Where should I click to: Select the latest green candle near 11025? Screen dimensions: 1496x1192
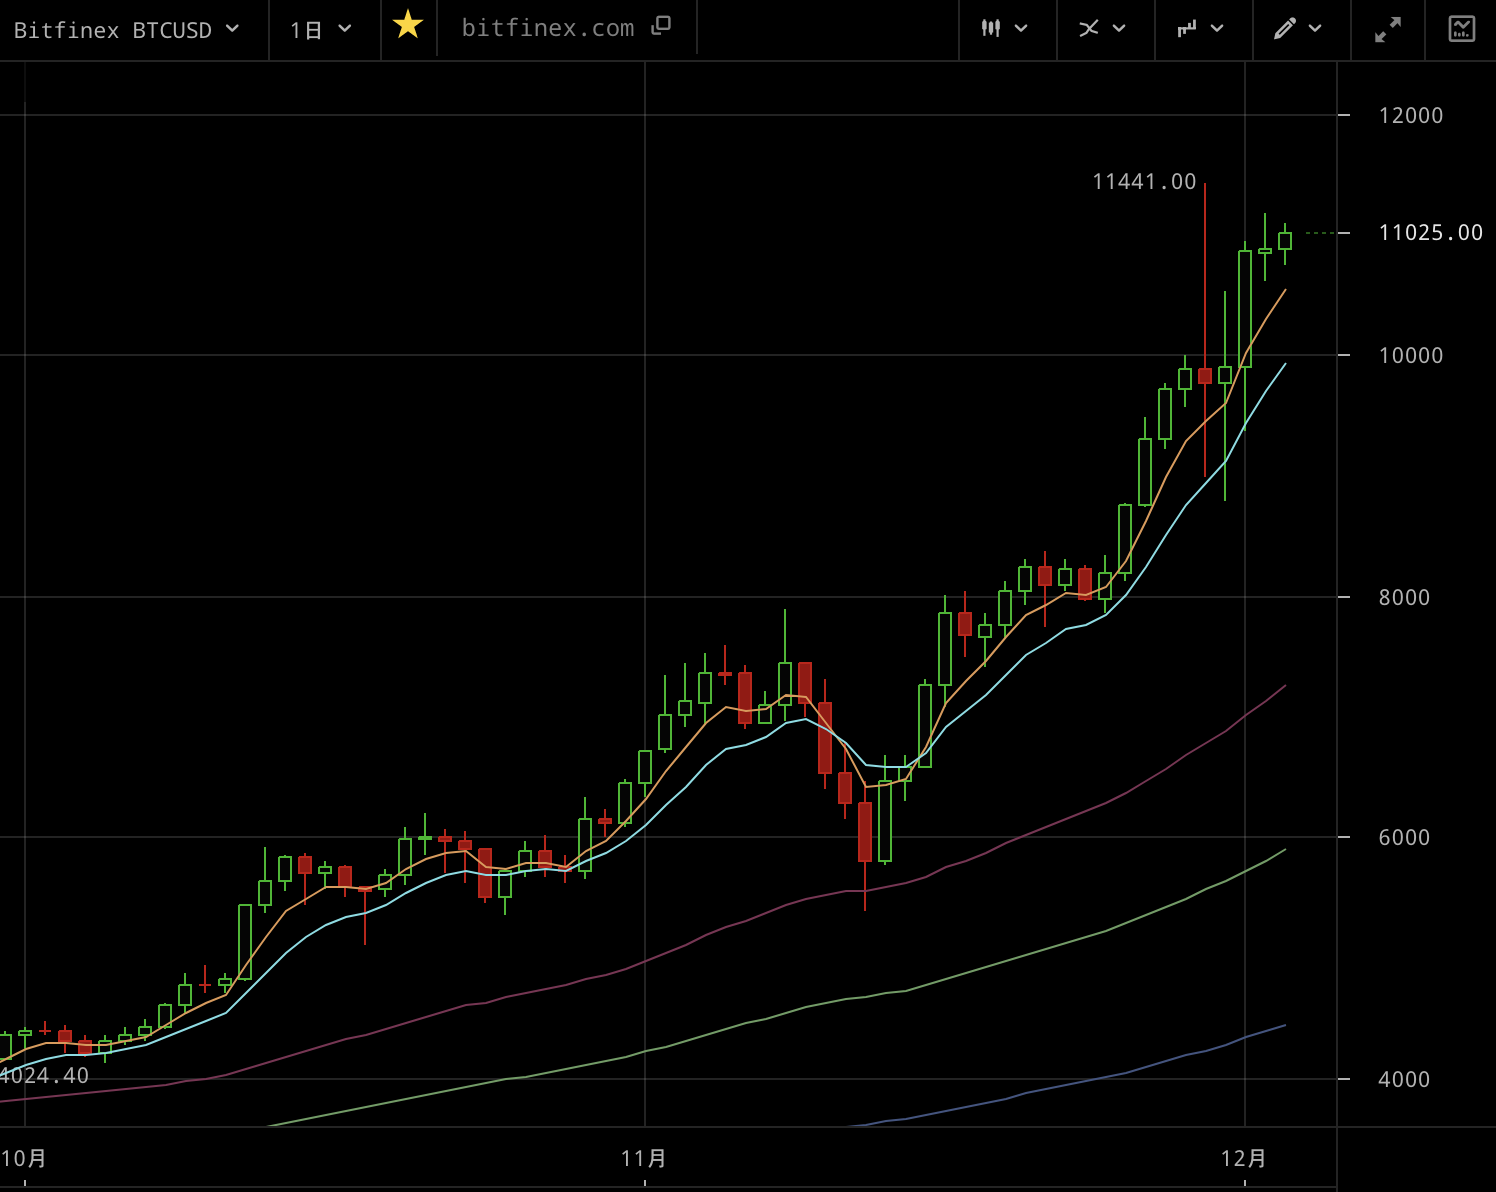point(1285,240)
